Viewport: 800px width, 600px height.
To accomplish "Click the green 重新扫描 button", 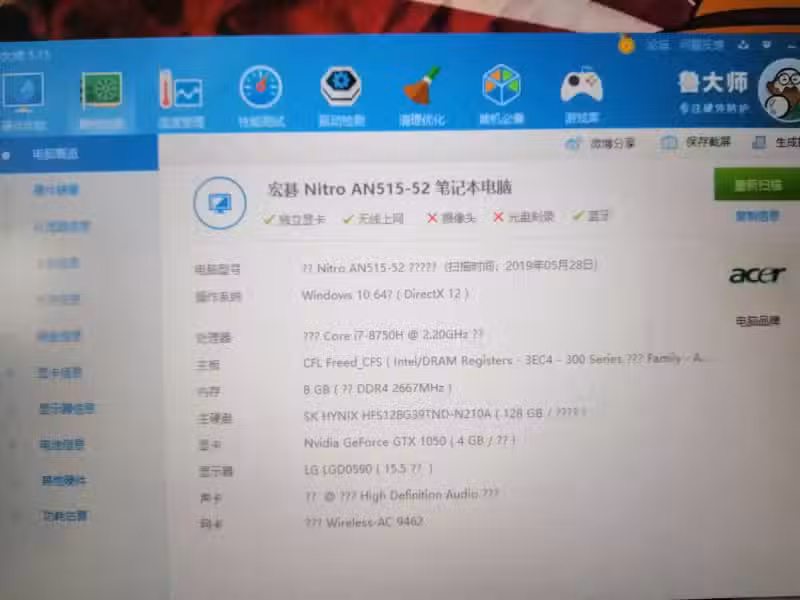I will pos(757,184).
